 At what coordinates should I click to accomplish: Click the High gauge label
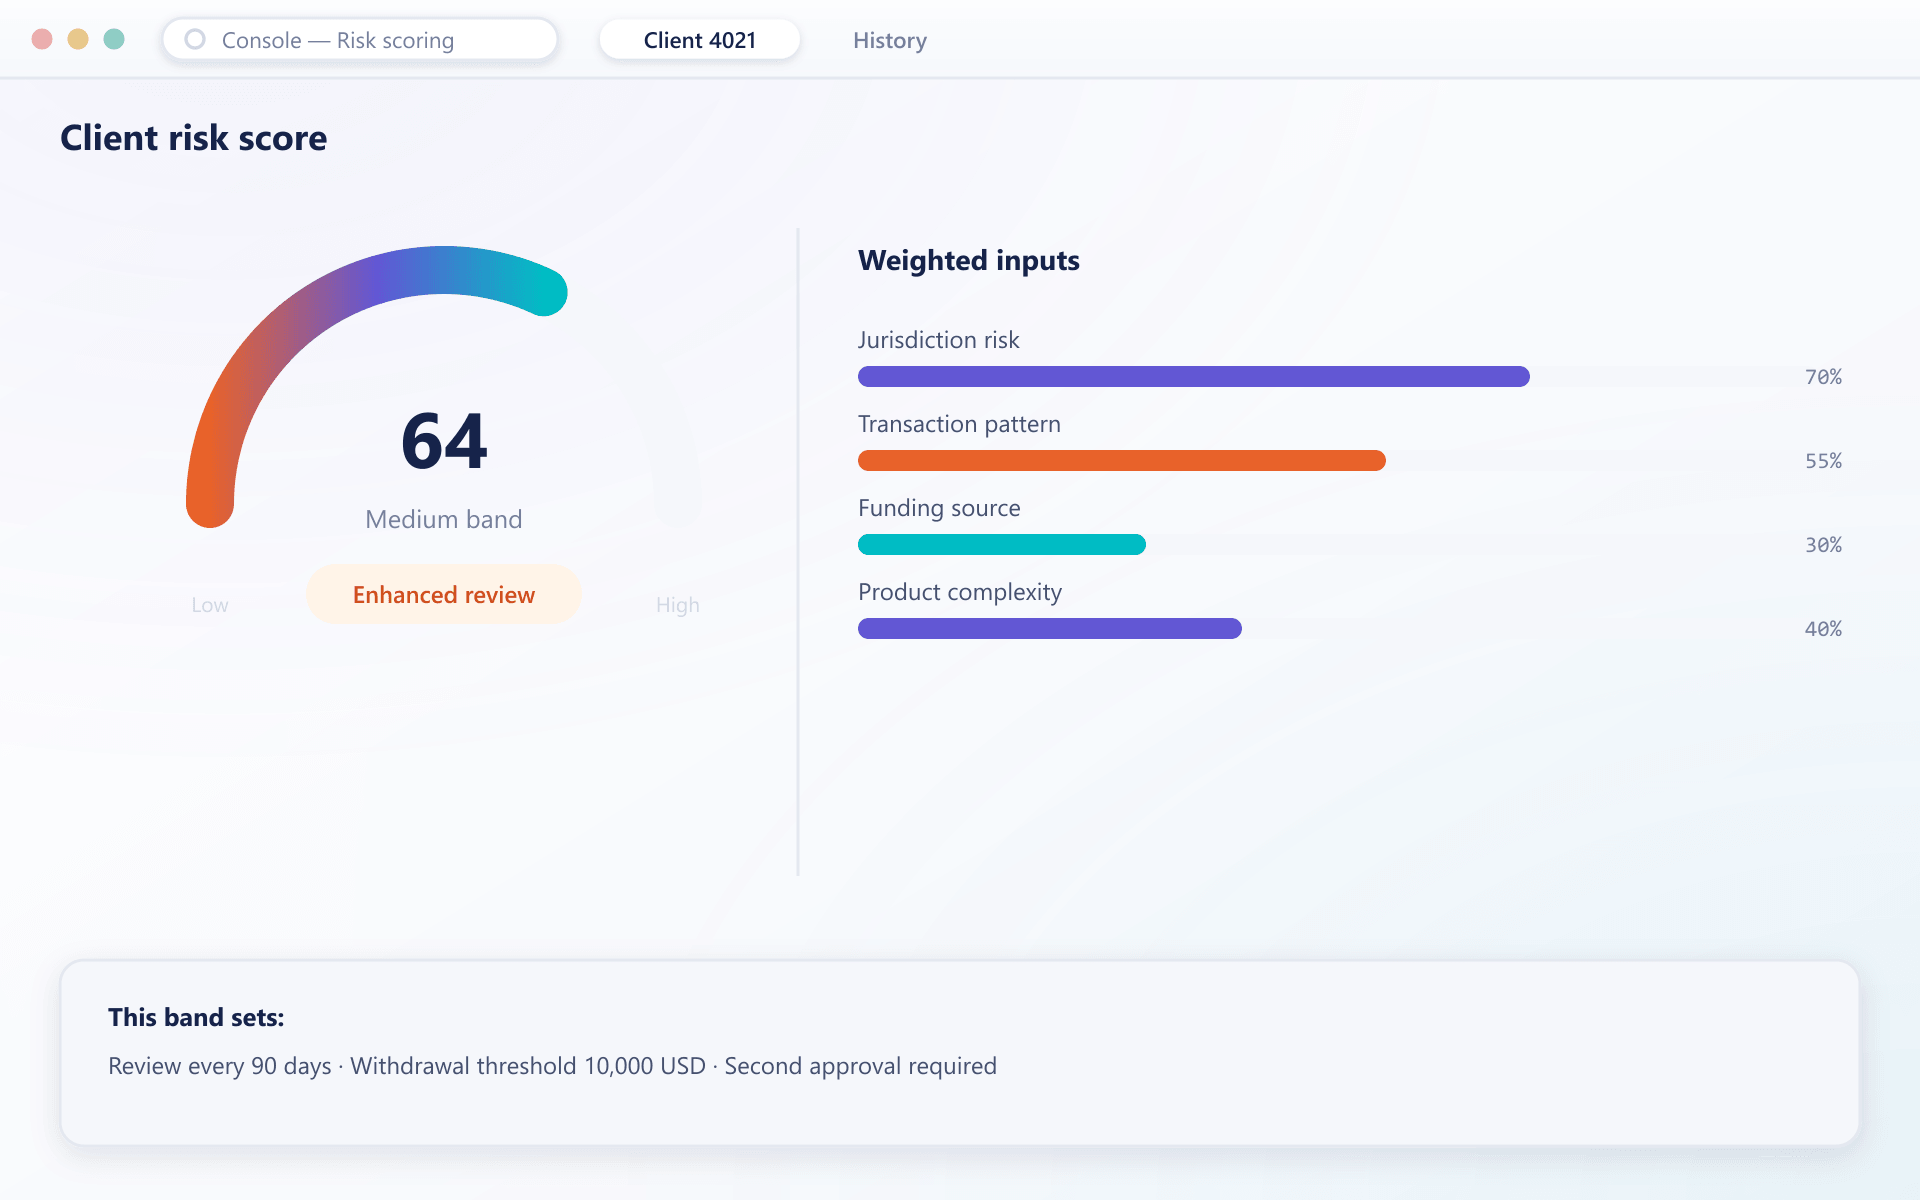click(678, 605)
